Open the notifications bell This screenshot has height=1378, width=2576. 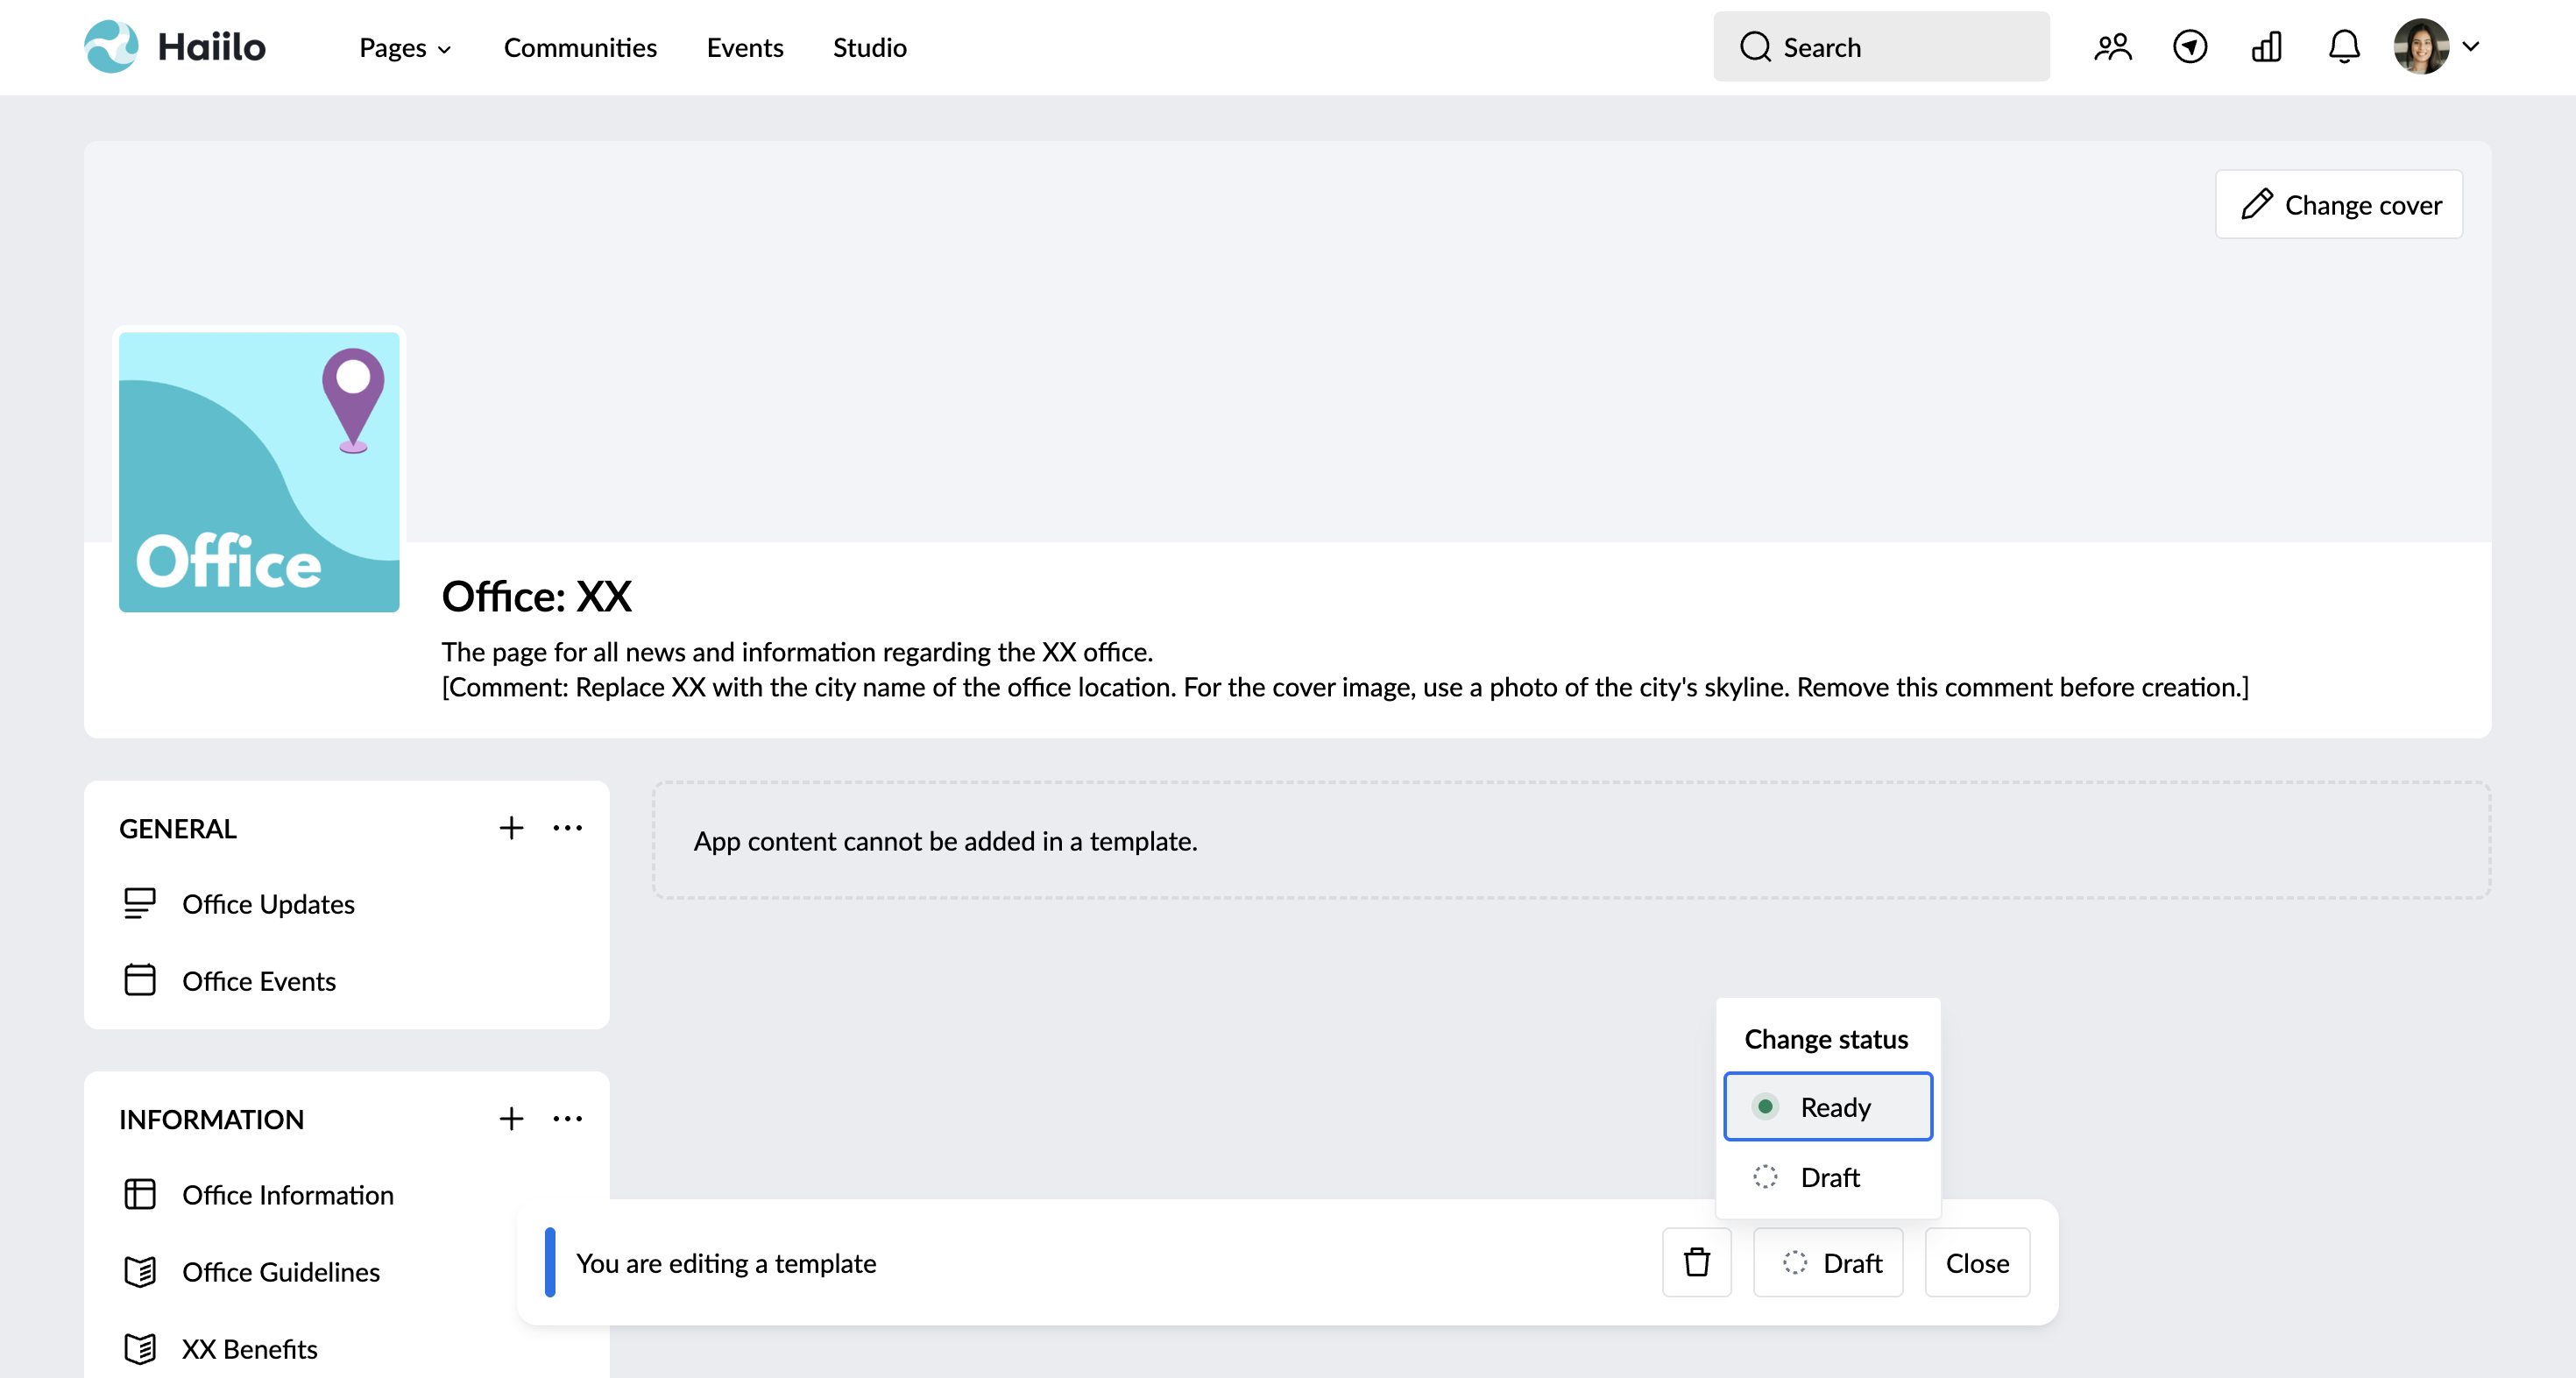2344,47
